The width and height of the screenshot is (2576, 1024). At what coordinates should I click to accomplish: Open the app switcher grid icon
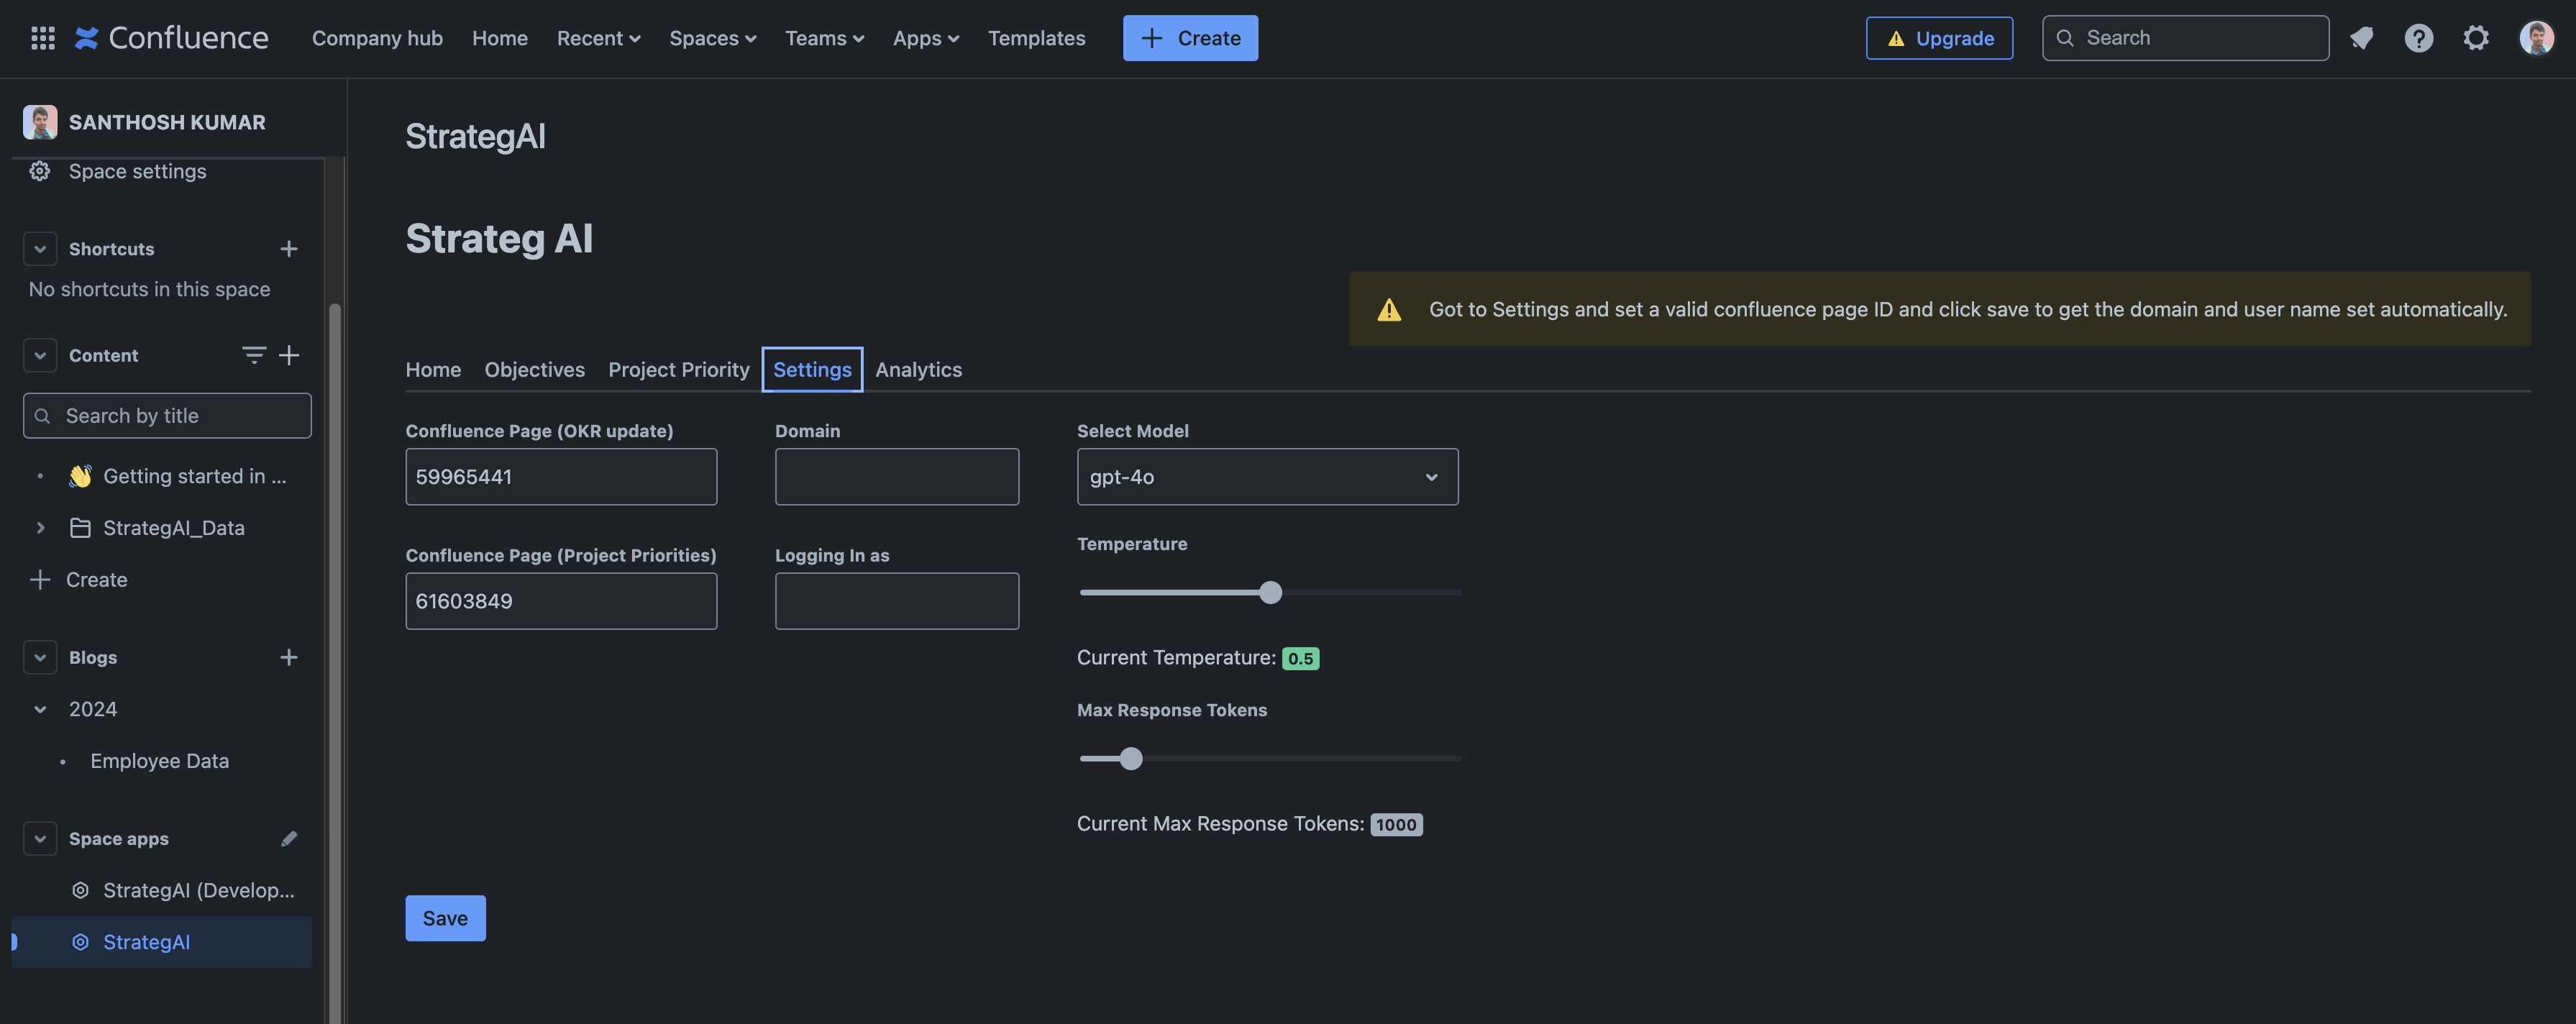[42, 38]
